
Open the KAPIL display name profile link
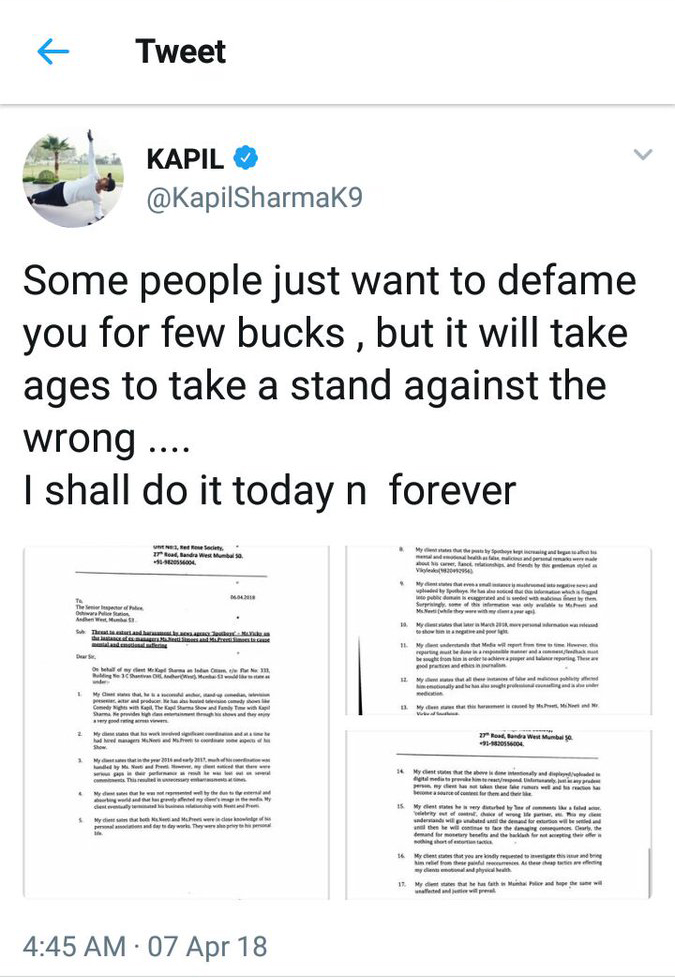point(185,158)
